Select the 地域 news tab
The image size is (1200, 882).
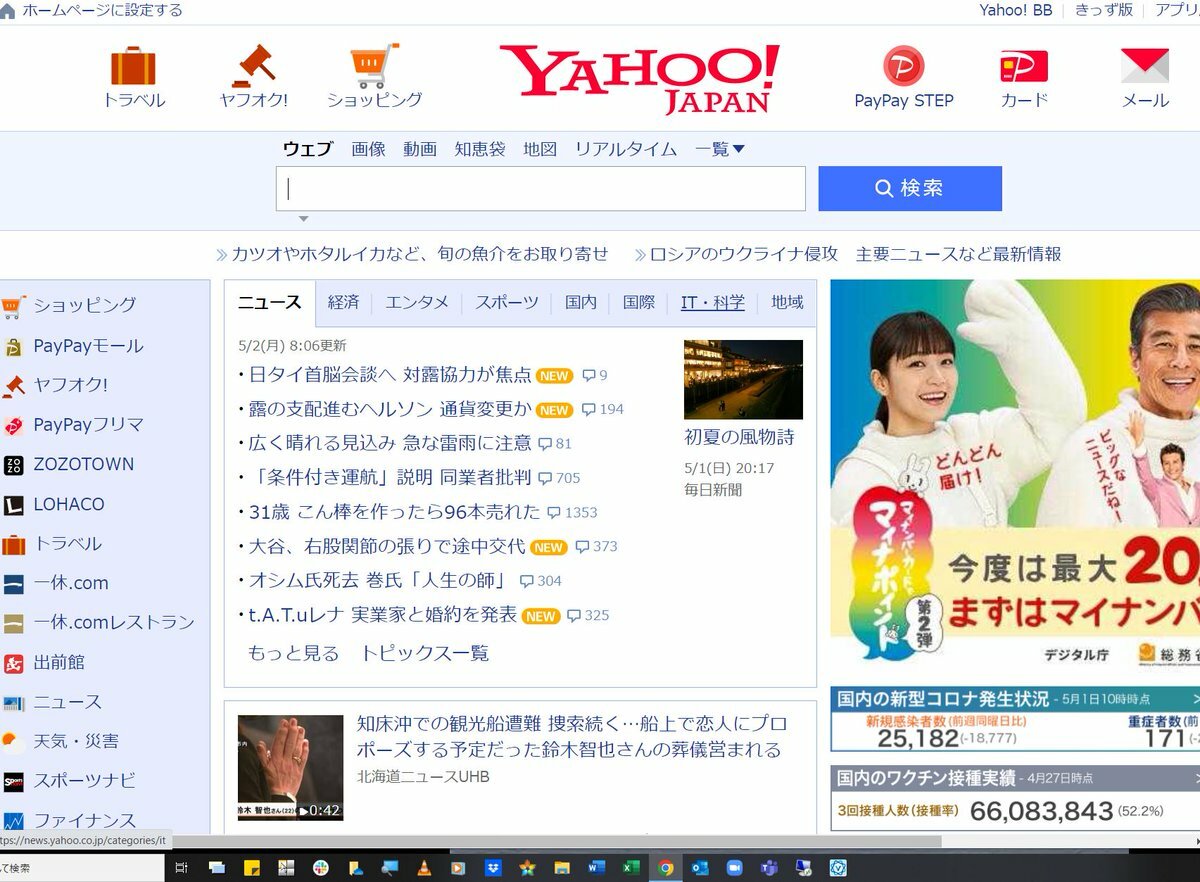tap(787, 302)
